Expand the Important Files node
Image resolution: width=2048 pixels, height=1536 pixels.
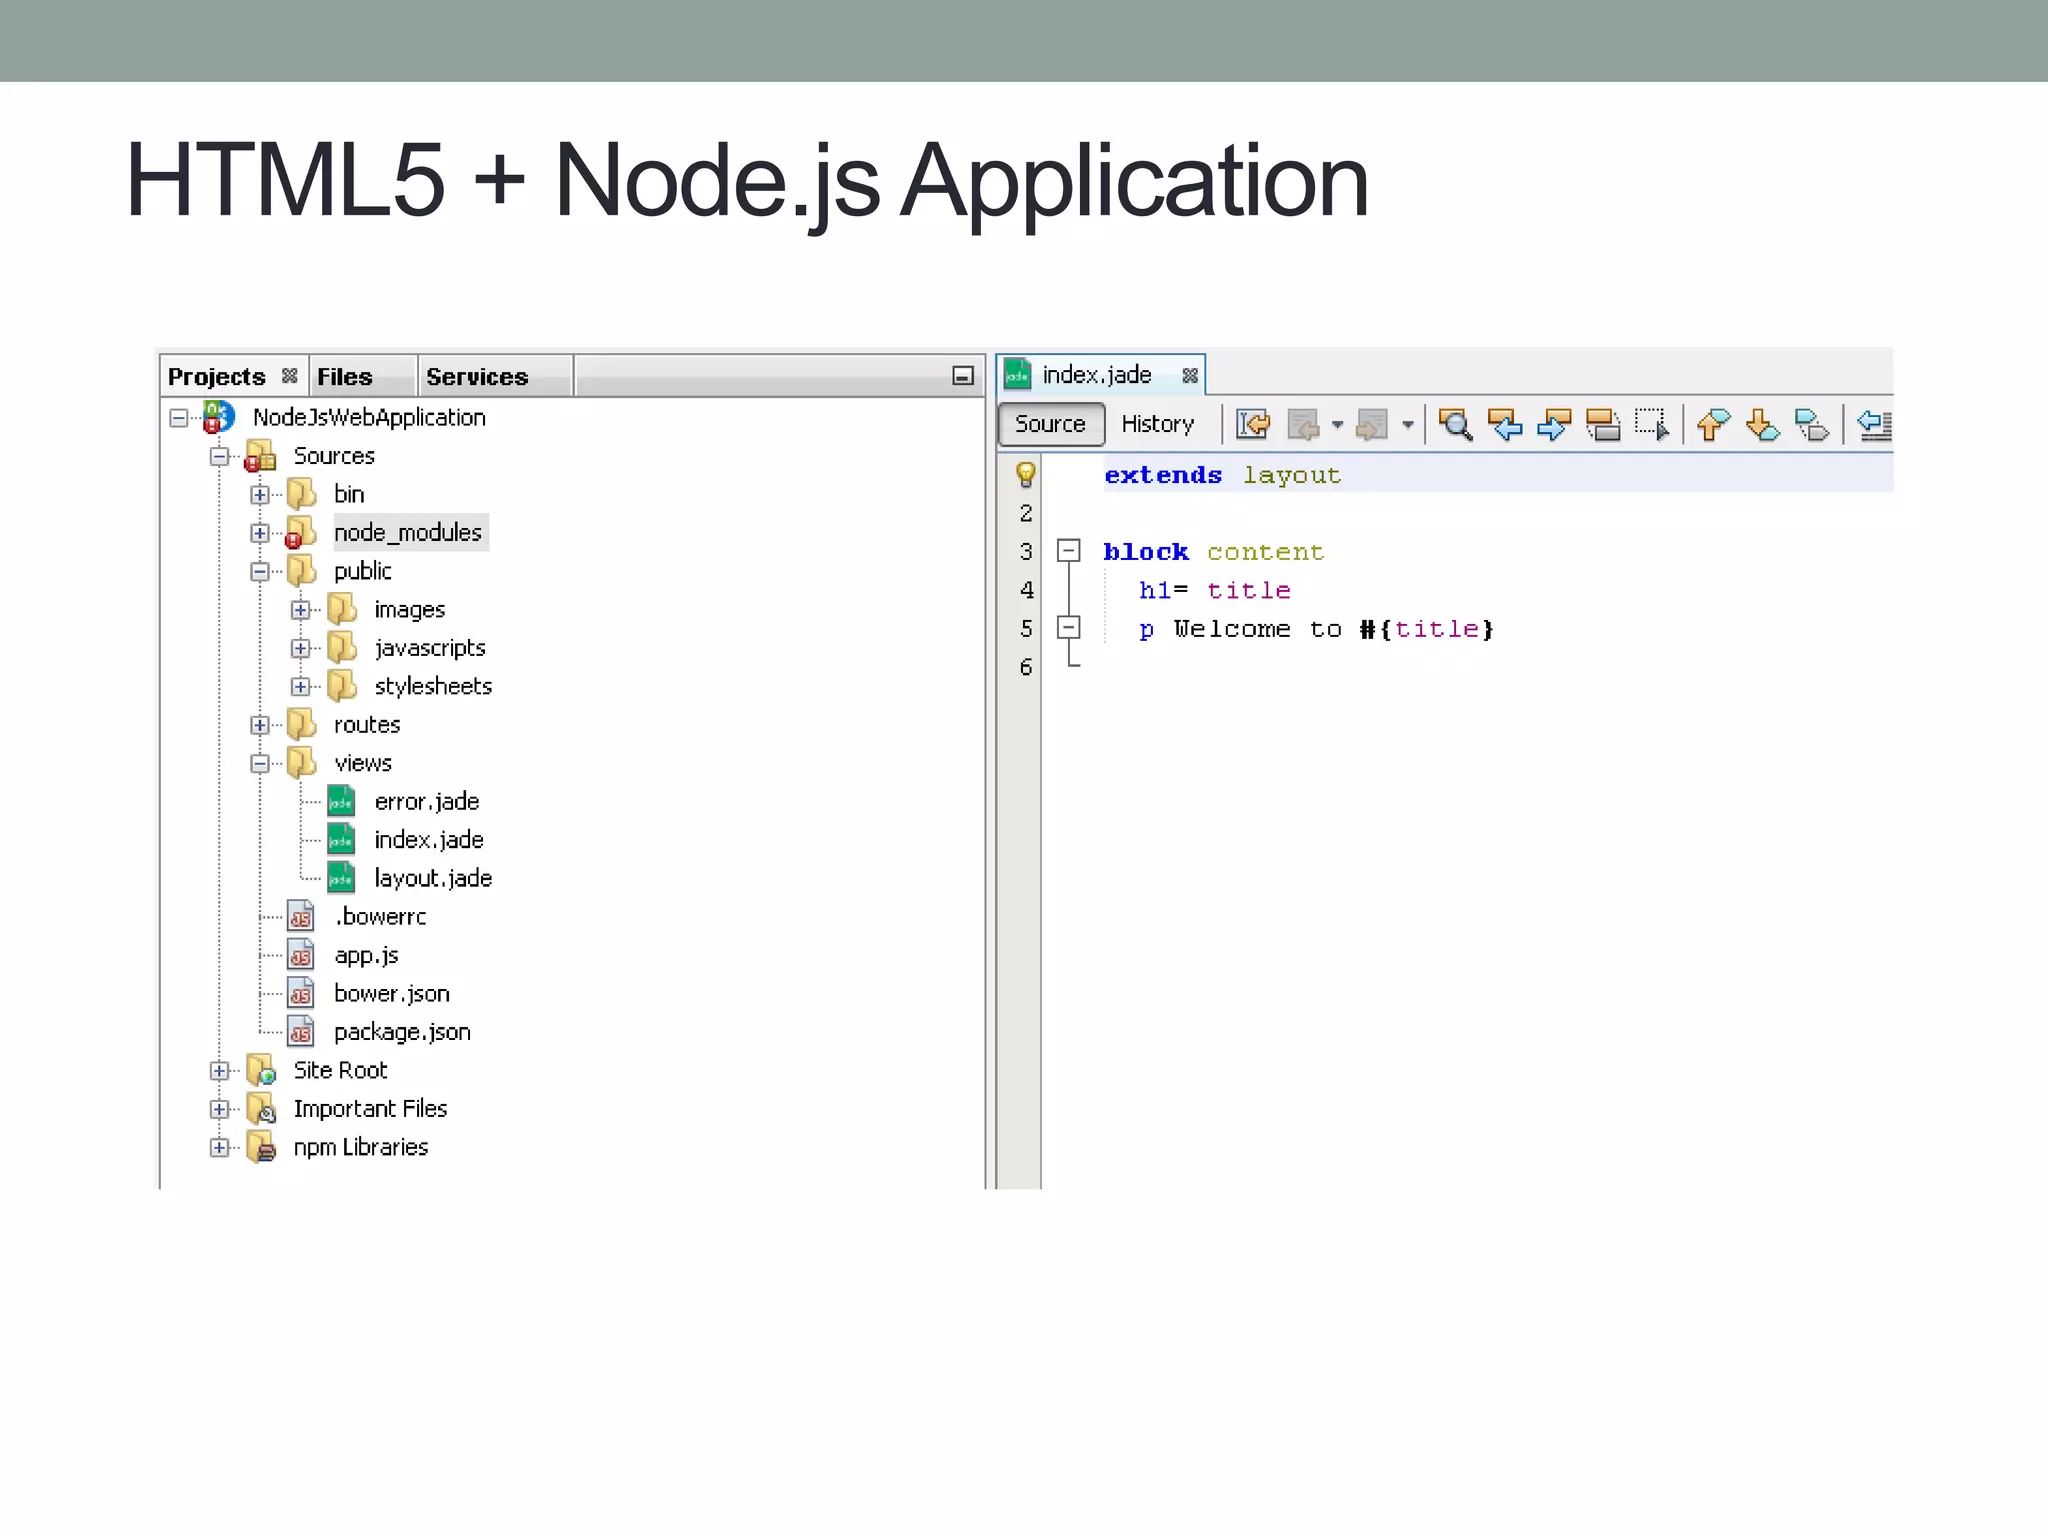(x=219, y=1109)
